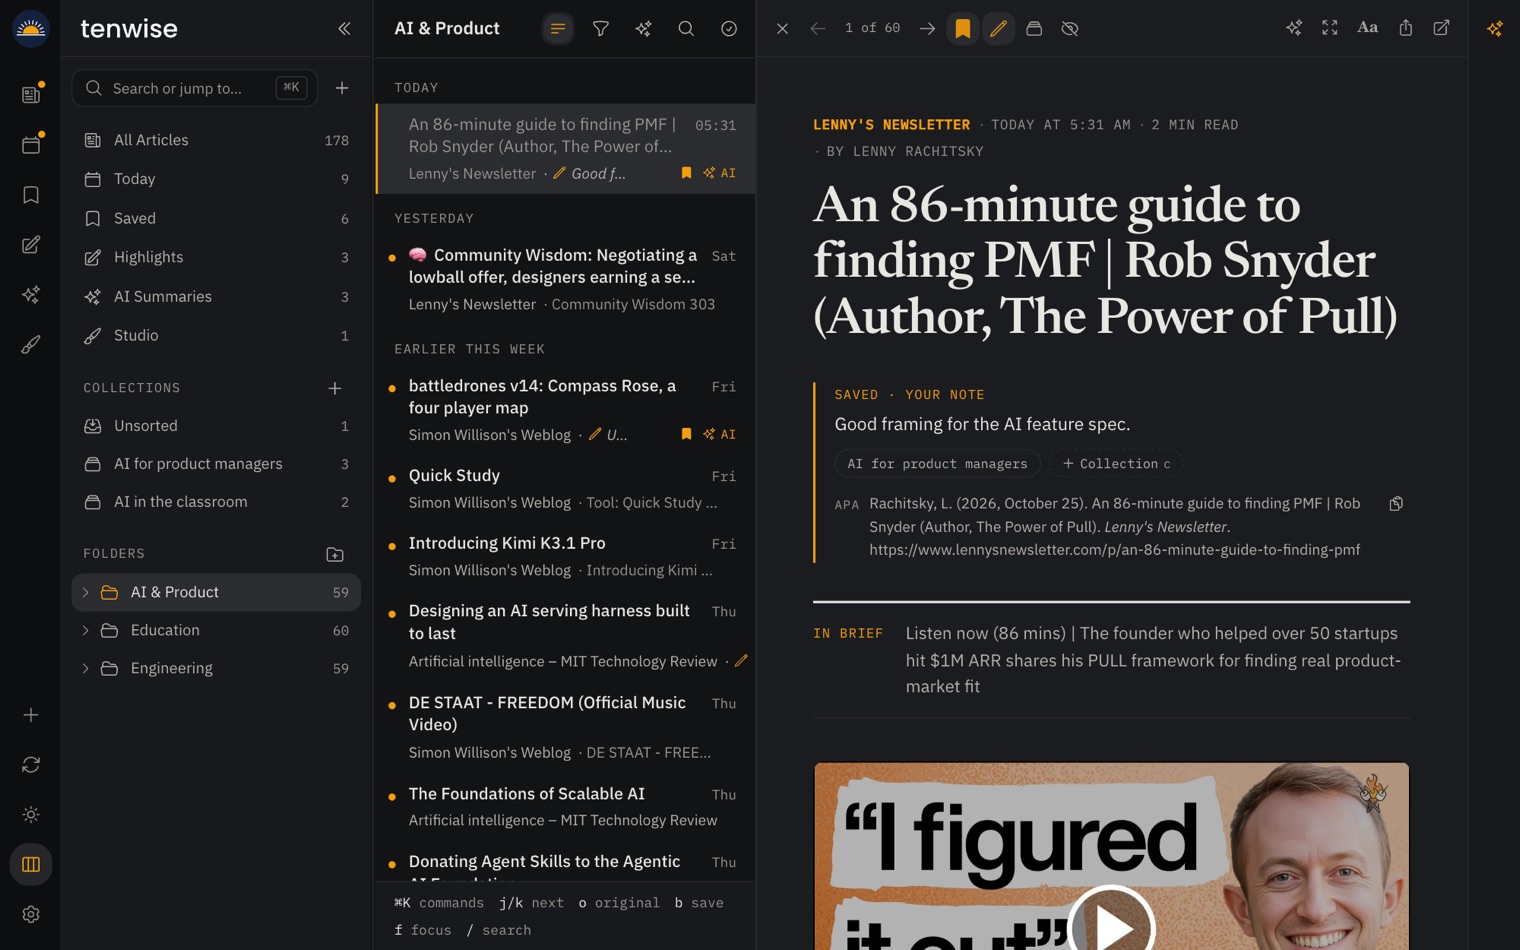
Task: Click the add Collection chip
Action: (x=1116, y=464)
